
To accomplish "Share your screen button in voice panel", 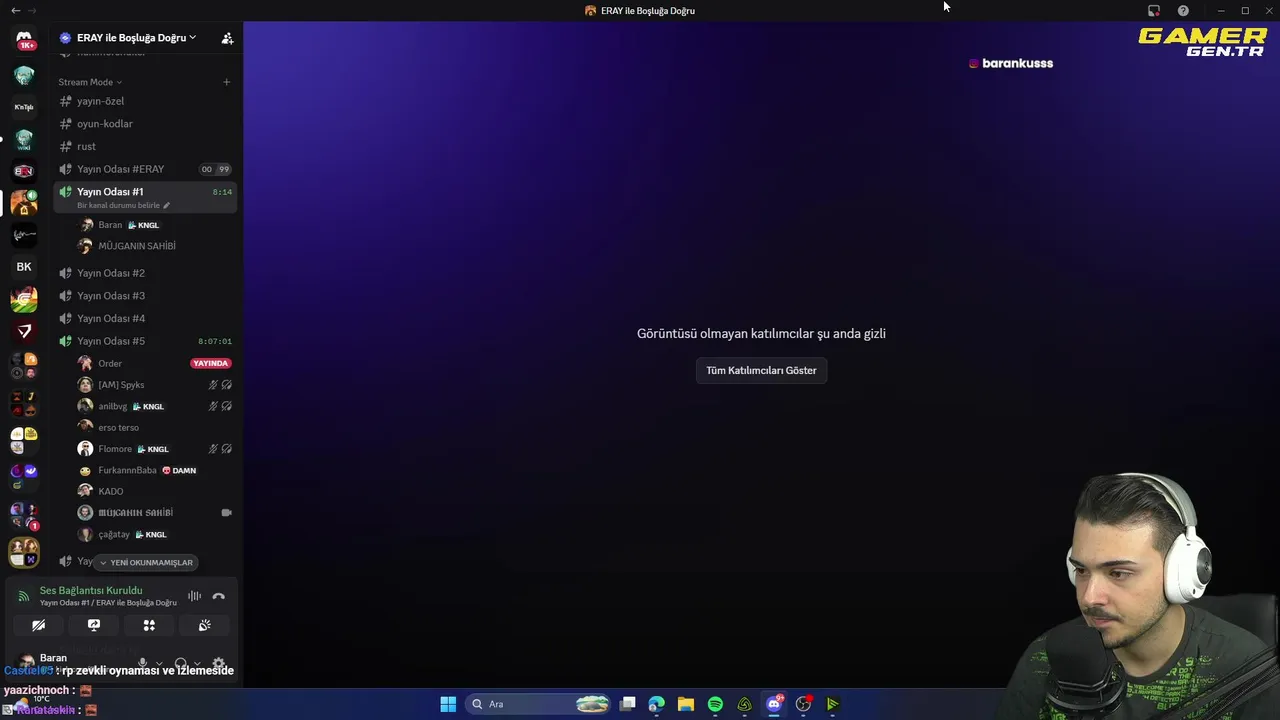I will pos(94,625).
